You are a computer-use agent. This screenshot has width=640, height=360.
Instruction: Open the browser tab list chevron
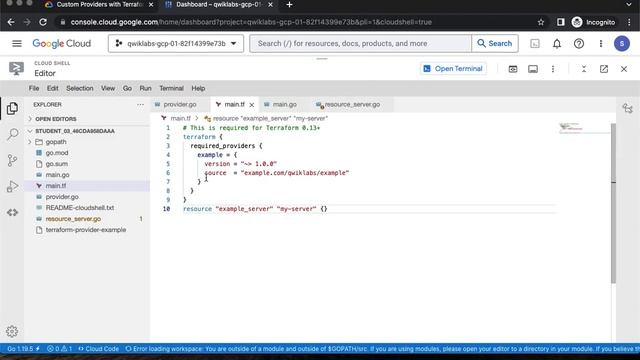pyautogui.click(x=629, y=4)
